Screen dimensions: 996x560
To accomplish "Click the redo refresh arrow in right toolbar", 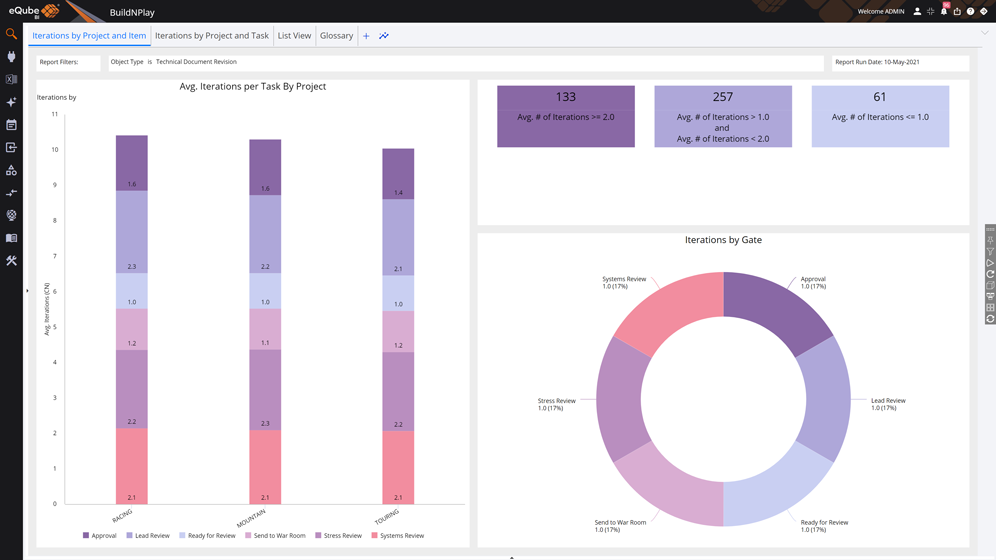I will click(990, 274).
